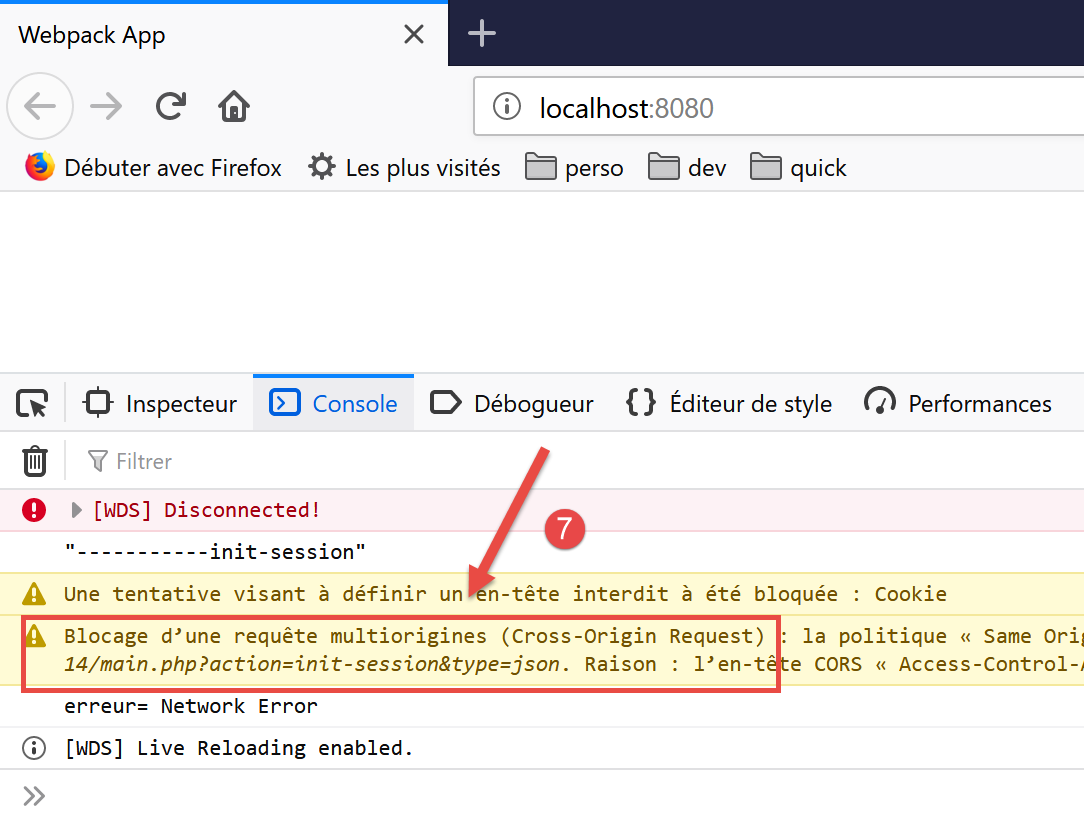Expand the WDS Disconnected error message
1084x817 pixels.
[77, 510]
